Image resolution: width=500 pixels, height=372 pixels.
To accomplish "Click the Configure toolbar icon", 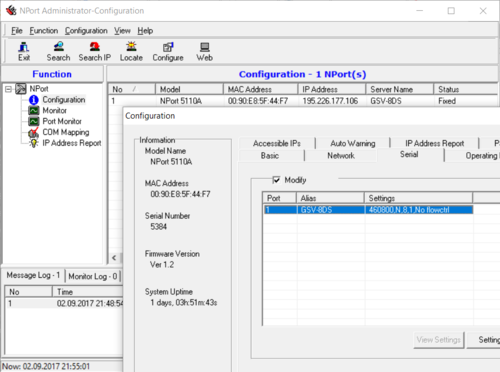I will (168, 51).
